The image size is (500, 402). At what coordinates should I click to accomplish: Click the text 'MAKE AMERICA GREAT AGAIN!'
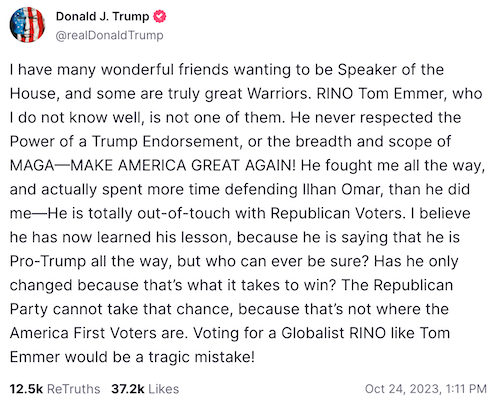[183, 166]
